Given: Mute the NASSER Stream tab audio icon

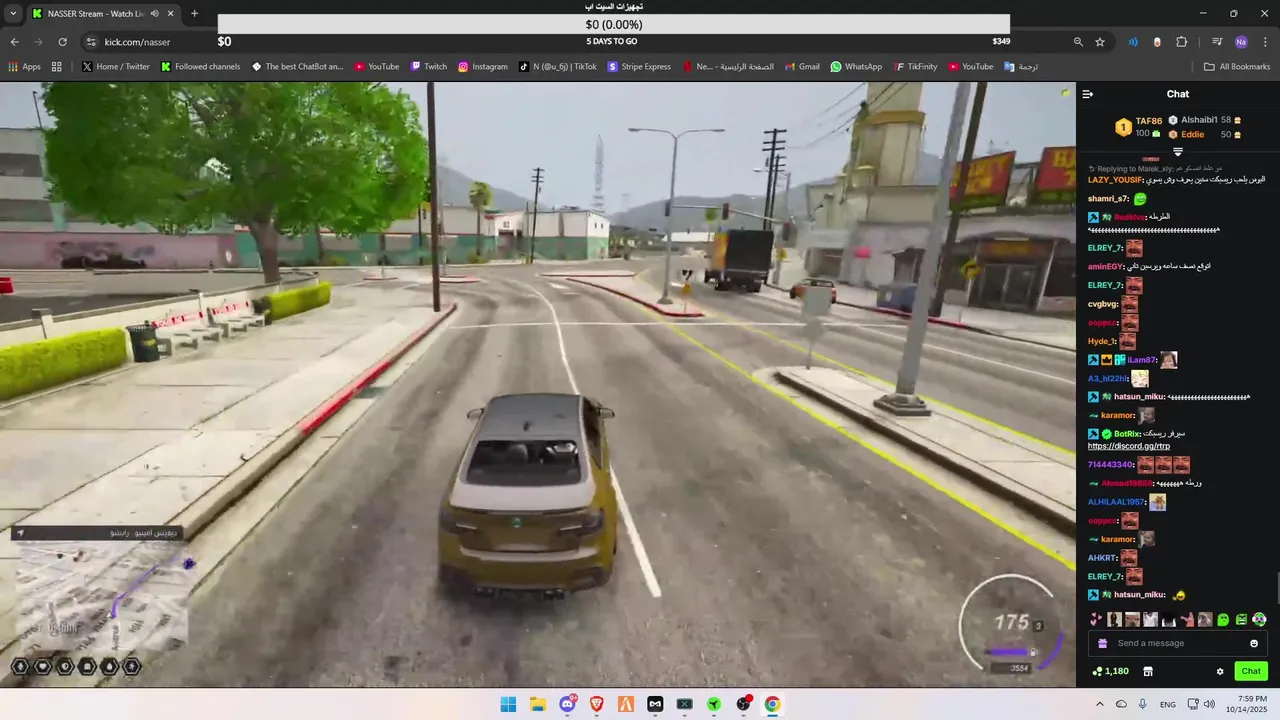Looking at the screenshot, I should pos(153,14).
